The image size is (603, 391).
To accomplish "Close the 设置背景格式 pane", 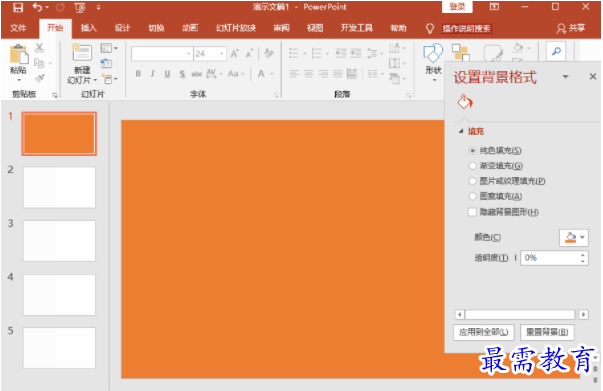I will point(593,77).
